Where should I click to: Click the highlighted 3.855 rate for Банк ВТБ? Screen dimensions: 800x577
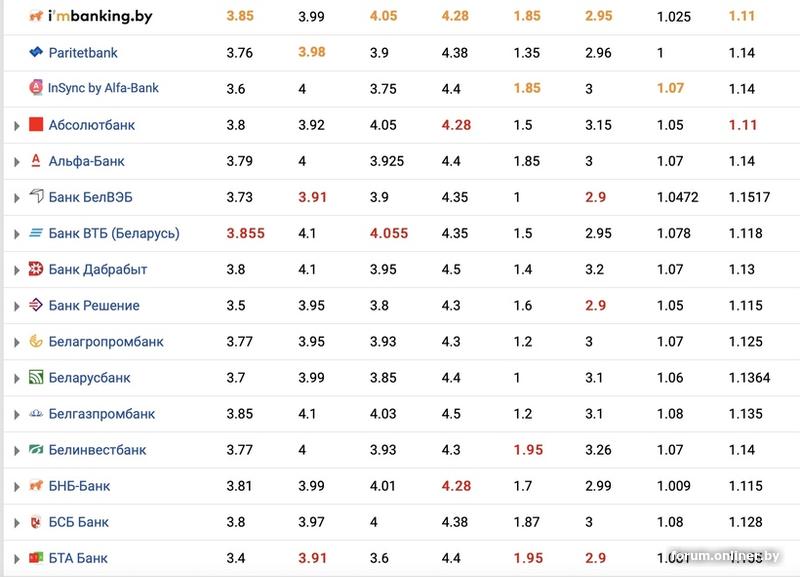[245, 233]
